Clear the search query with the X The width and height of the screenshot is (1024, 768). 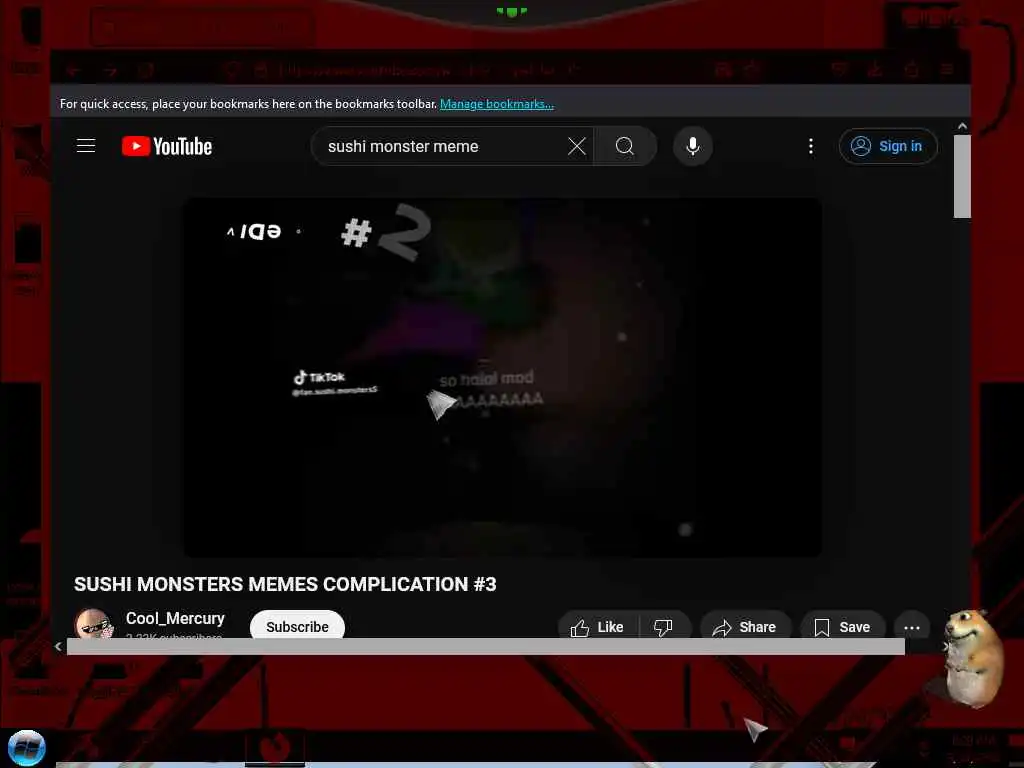coord(577,146)
